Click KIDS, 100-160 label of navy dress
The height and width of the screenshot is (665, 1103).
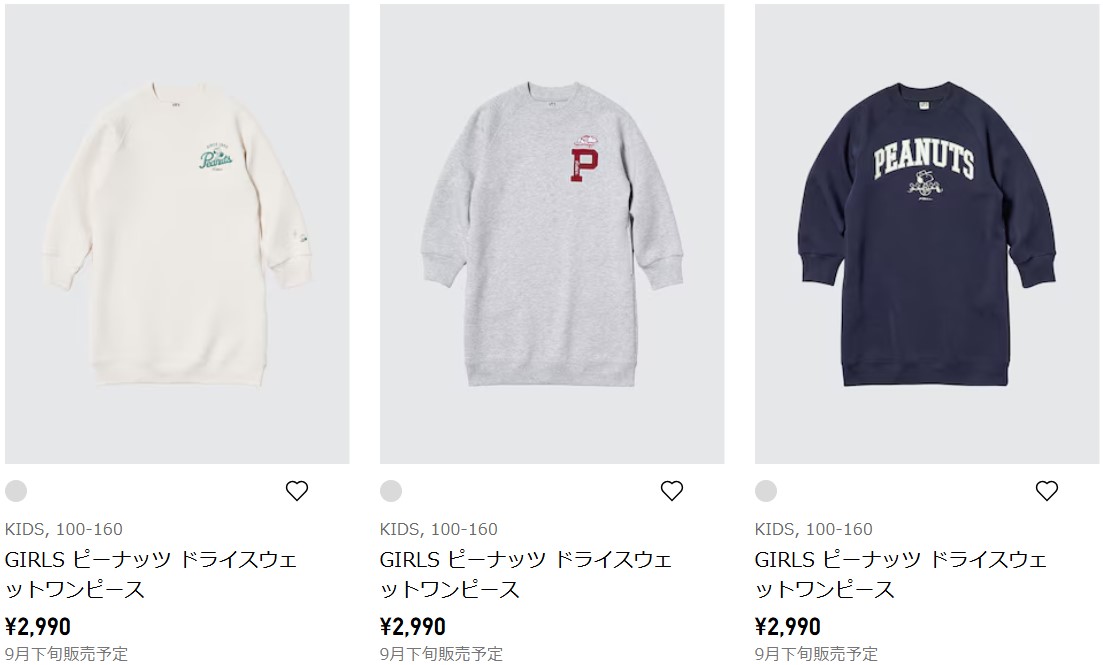click(814, 529)
